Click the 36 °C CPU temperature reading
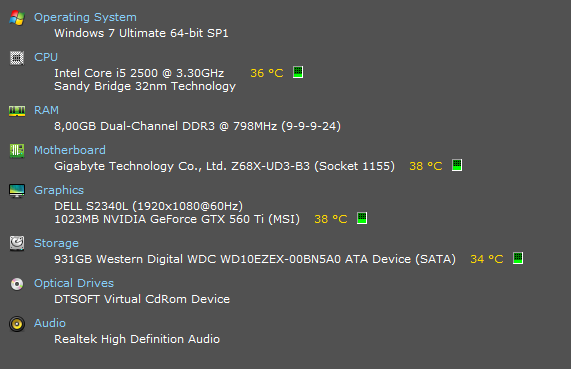571x369 pixels. click(x=267, y=73)
